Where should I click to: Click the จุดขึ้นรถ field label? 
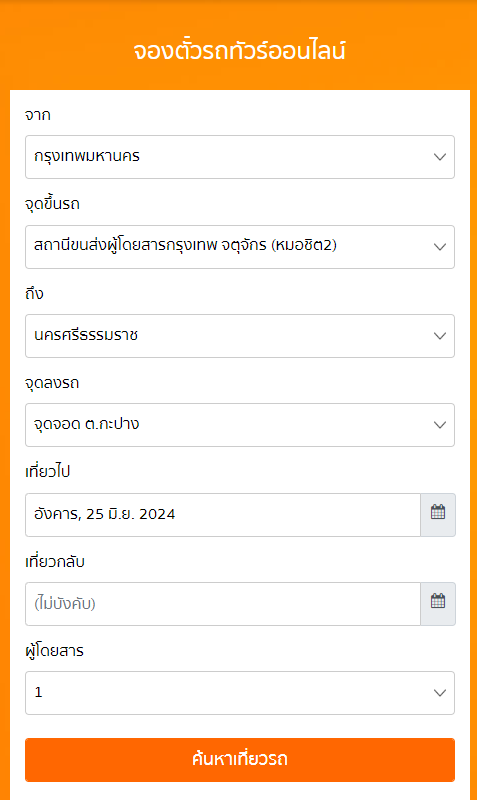(x=52, y=204)
